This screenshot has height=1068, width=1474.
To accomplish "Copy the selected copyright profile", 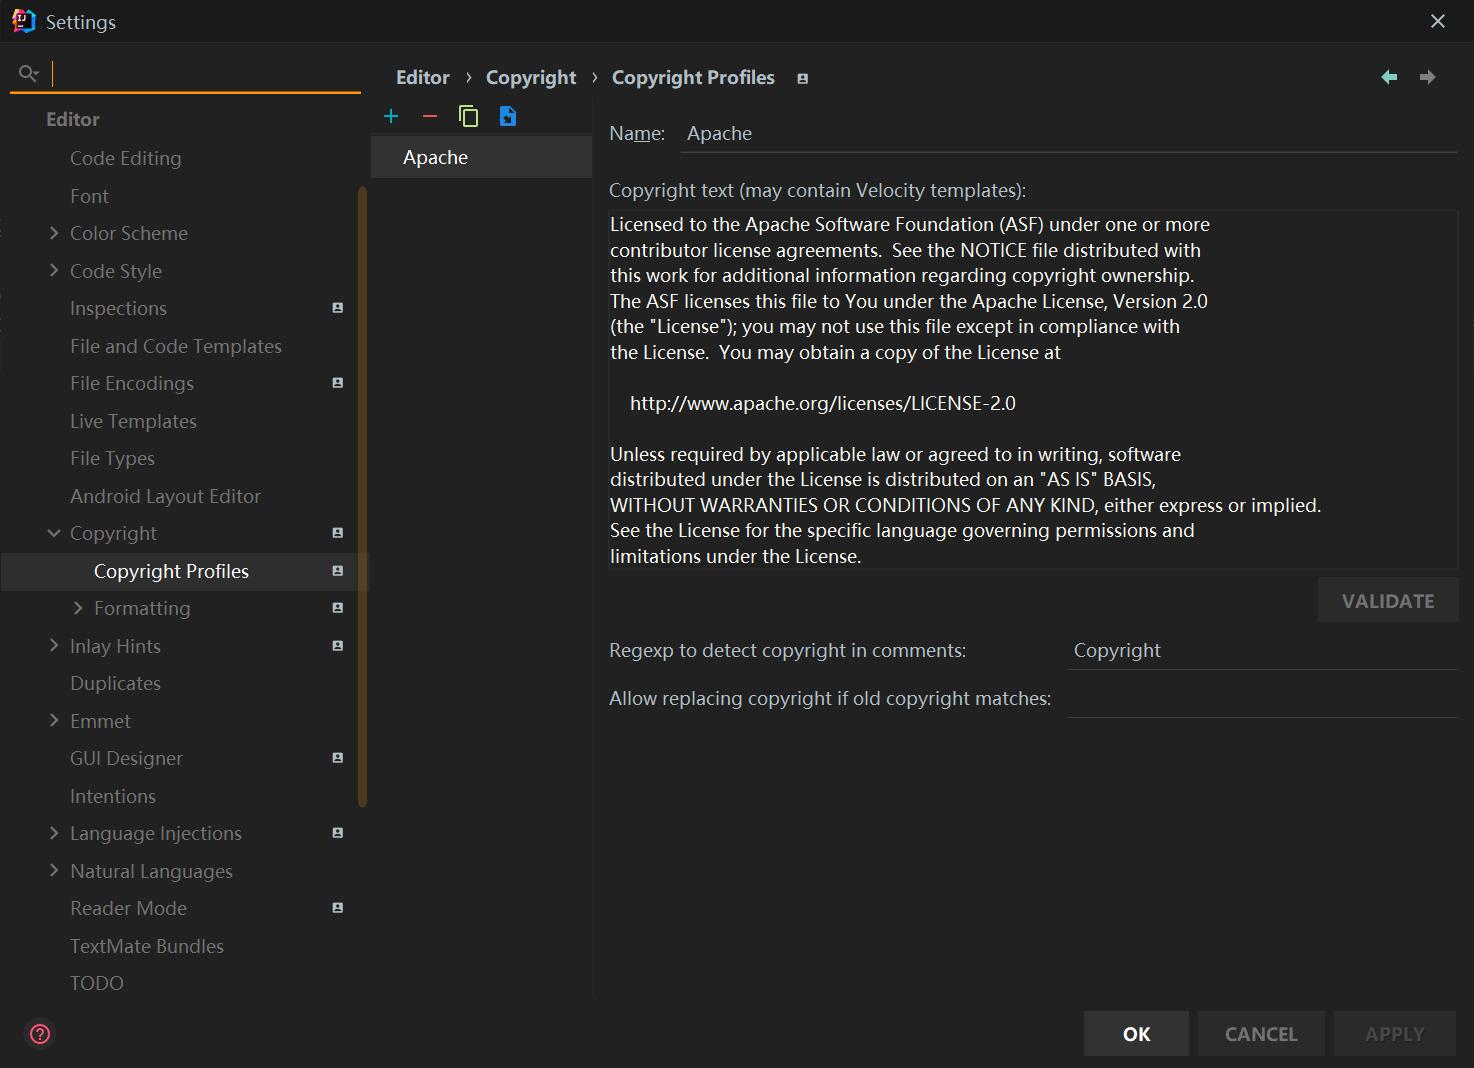I will coord(468,117).
